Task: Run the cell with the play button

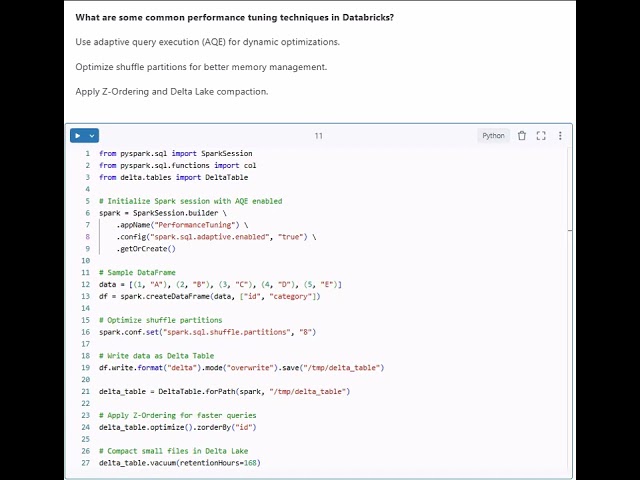Action: (78, 136)
